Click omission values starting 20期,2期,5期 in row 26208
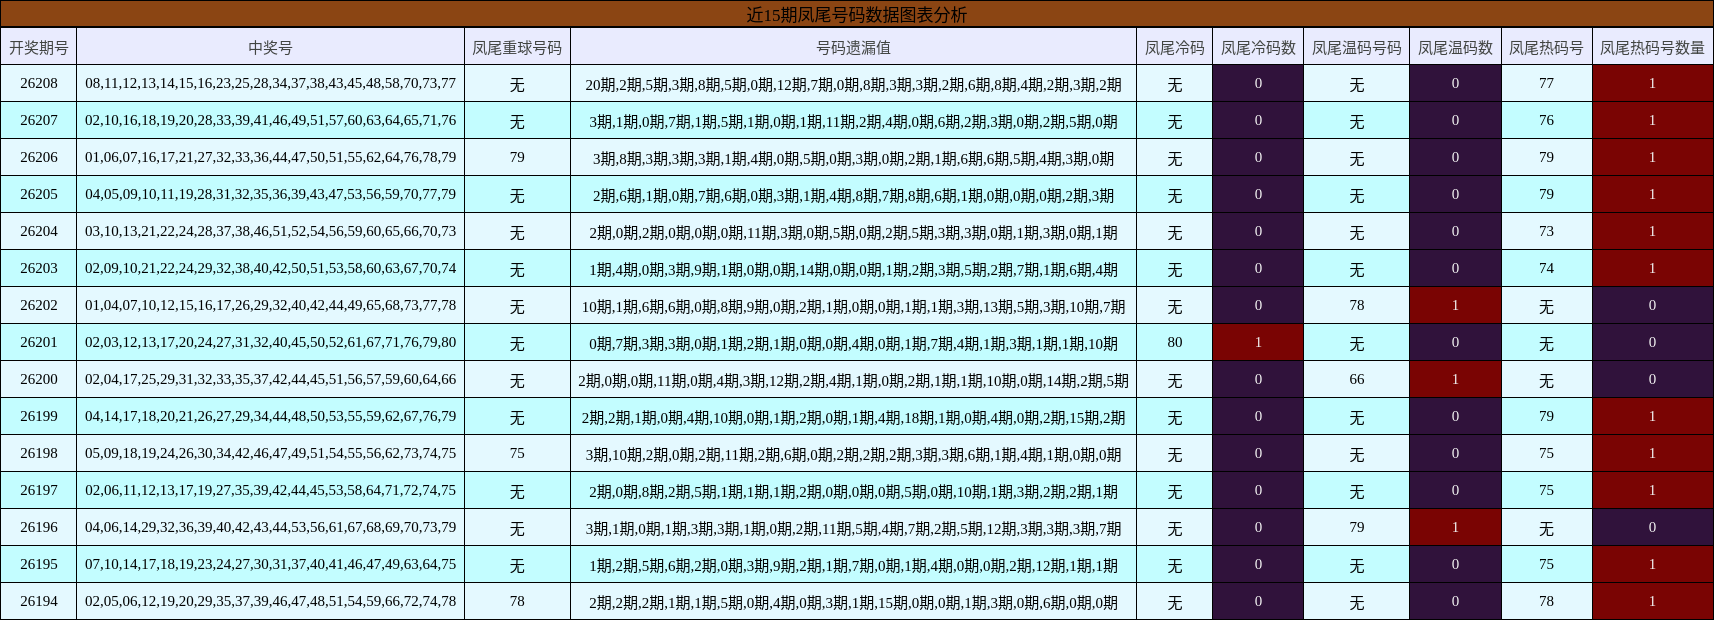1714x620 pixels. (x=853, y=85)
